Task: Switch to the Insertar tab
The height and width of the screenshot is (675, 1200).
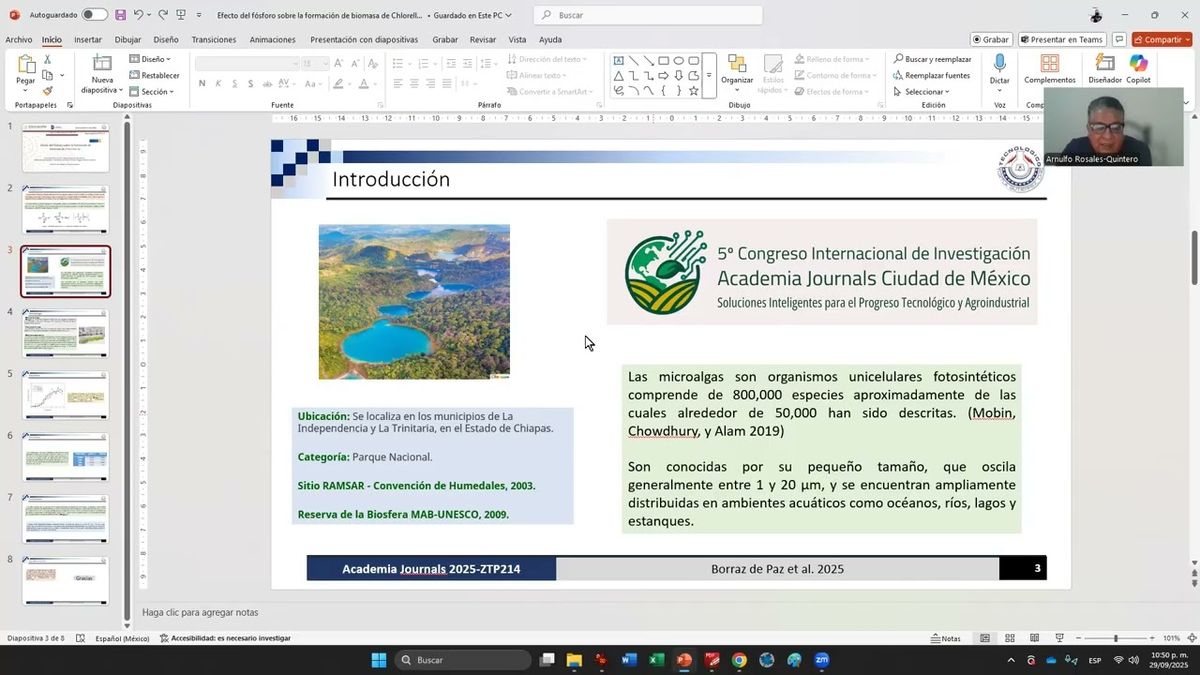Action: 88,40
